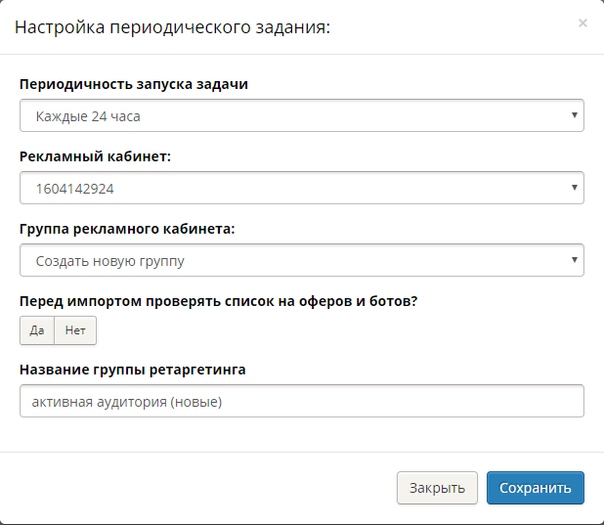Click the "Периодичность запуска задачи" label
The image size is (604, 525).
(x=134, y=84)
